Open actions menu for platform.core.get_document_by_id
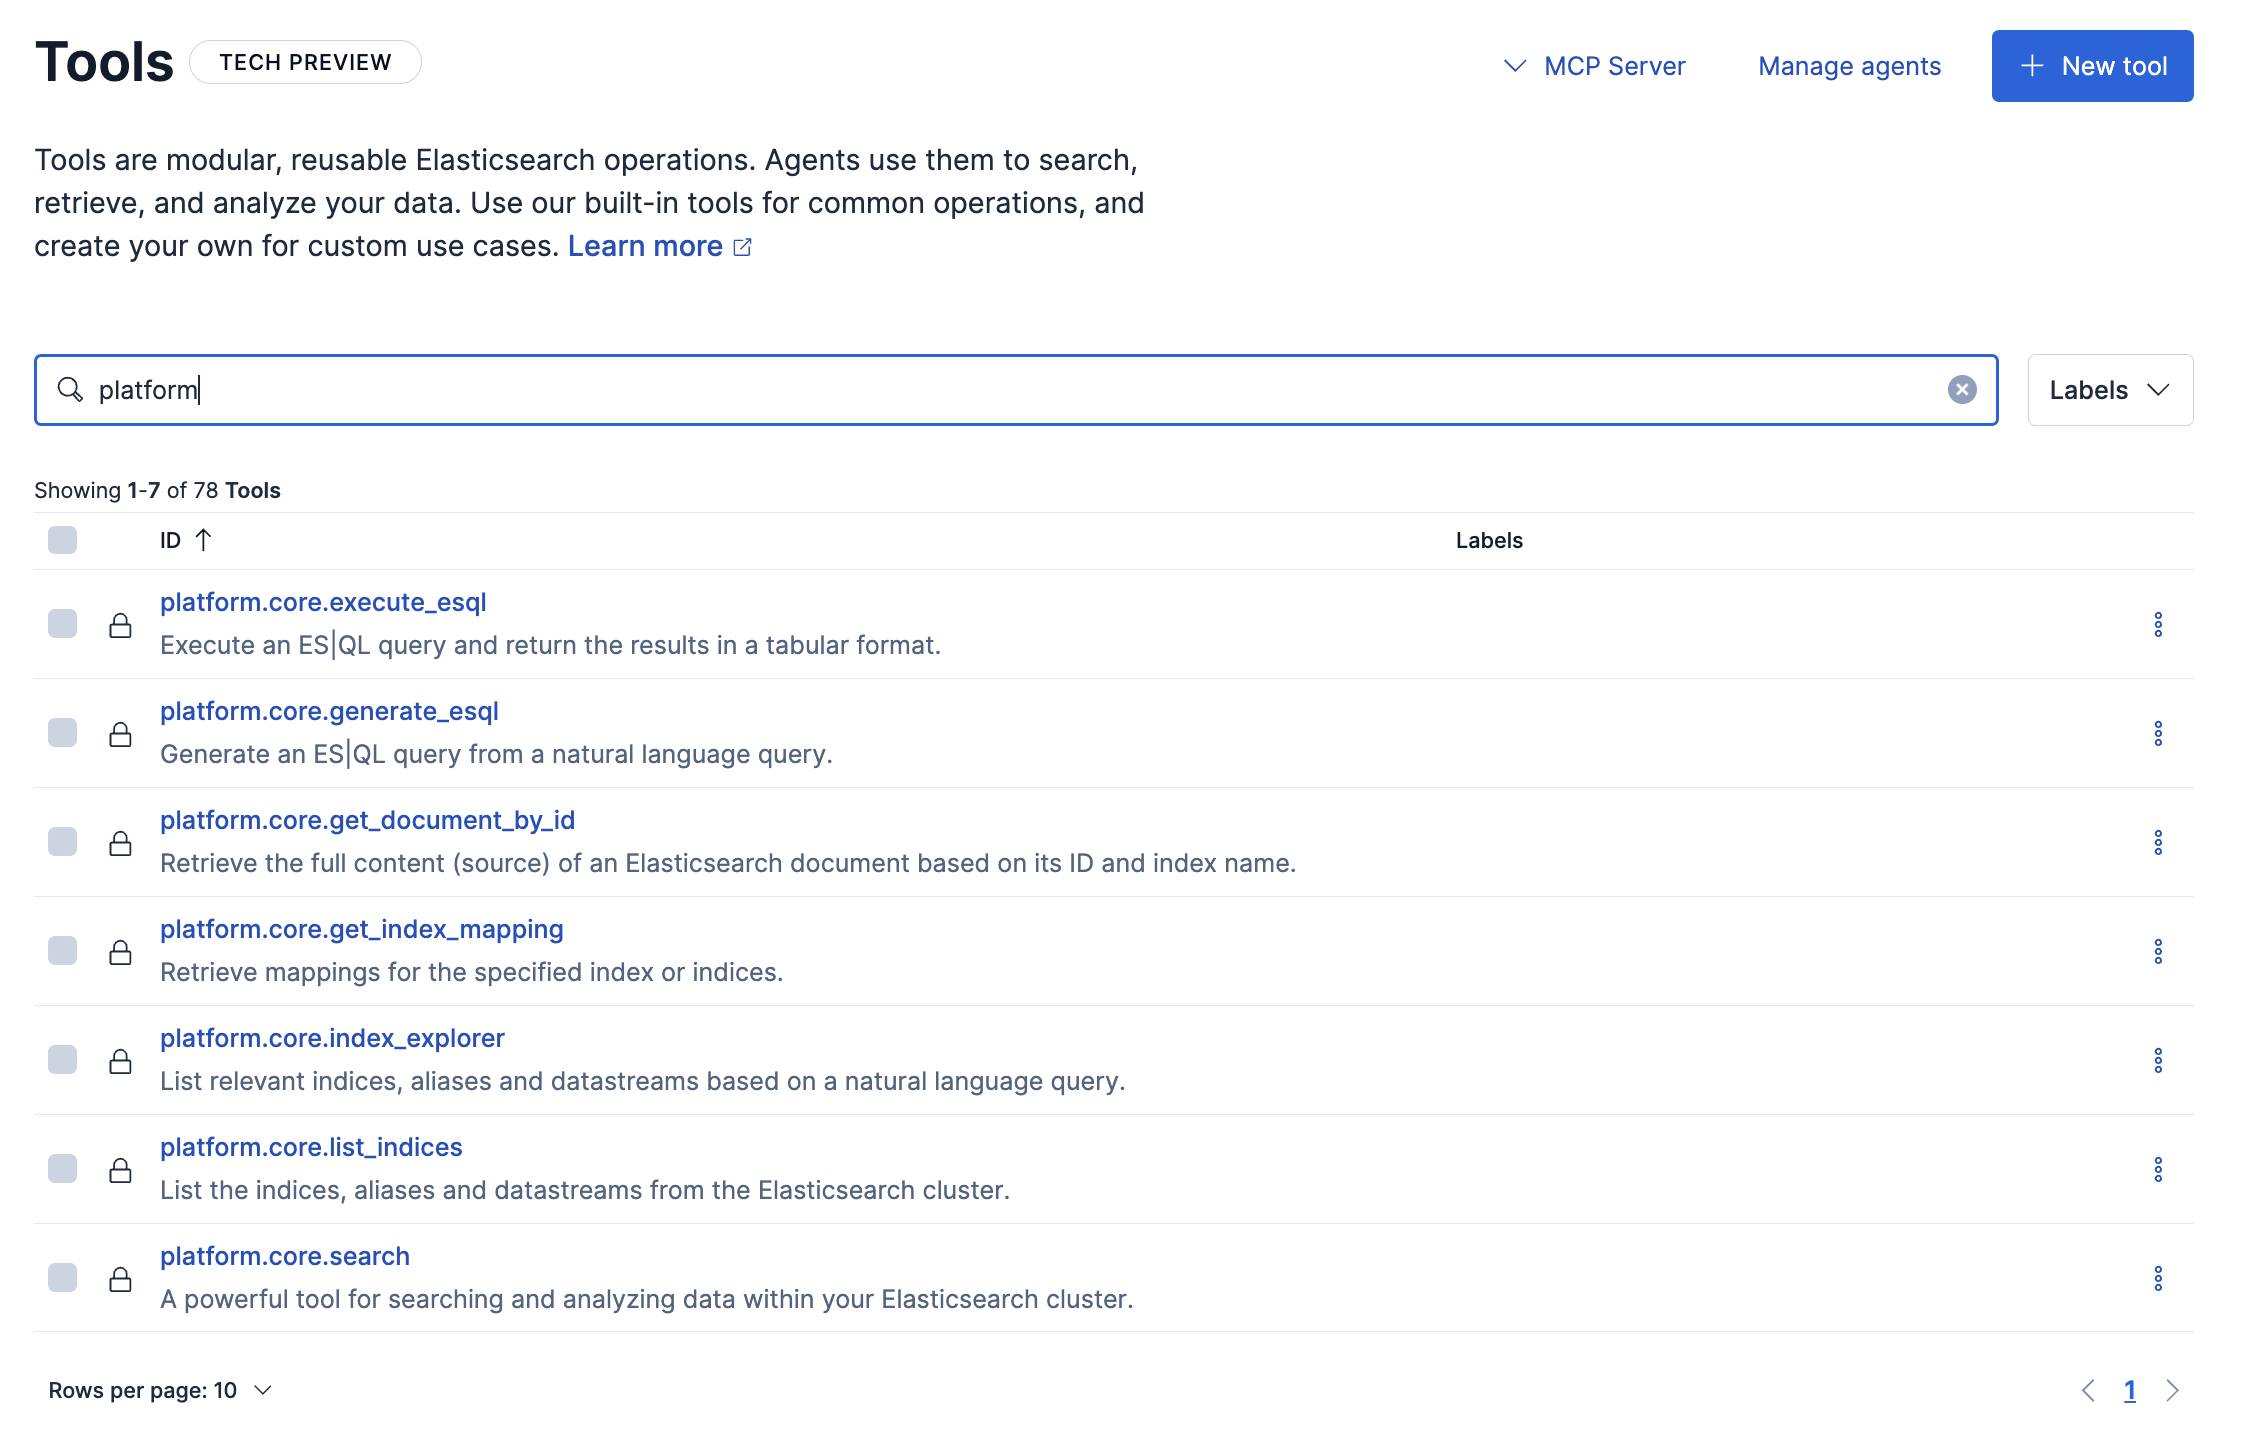This screenshot has width=2254, height=1448. pyautogui.click(x=2157, y=843)
